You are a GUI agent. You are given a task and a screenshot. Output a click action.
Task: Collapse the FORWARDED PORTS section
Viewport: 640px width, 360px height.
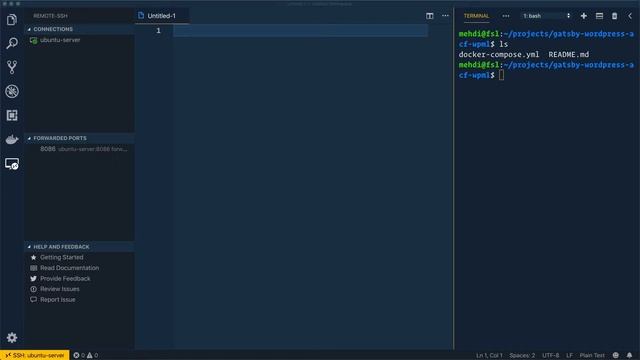[x=80, y=138]
